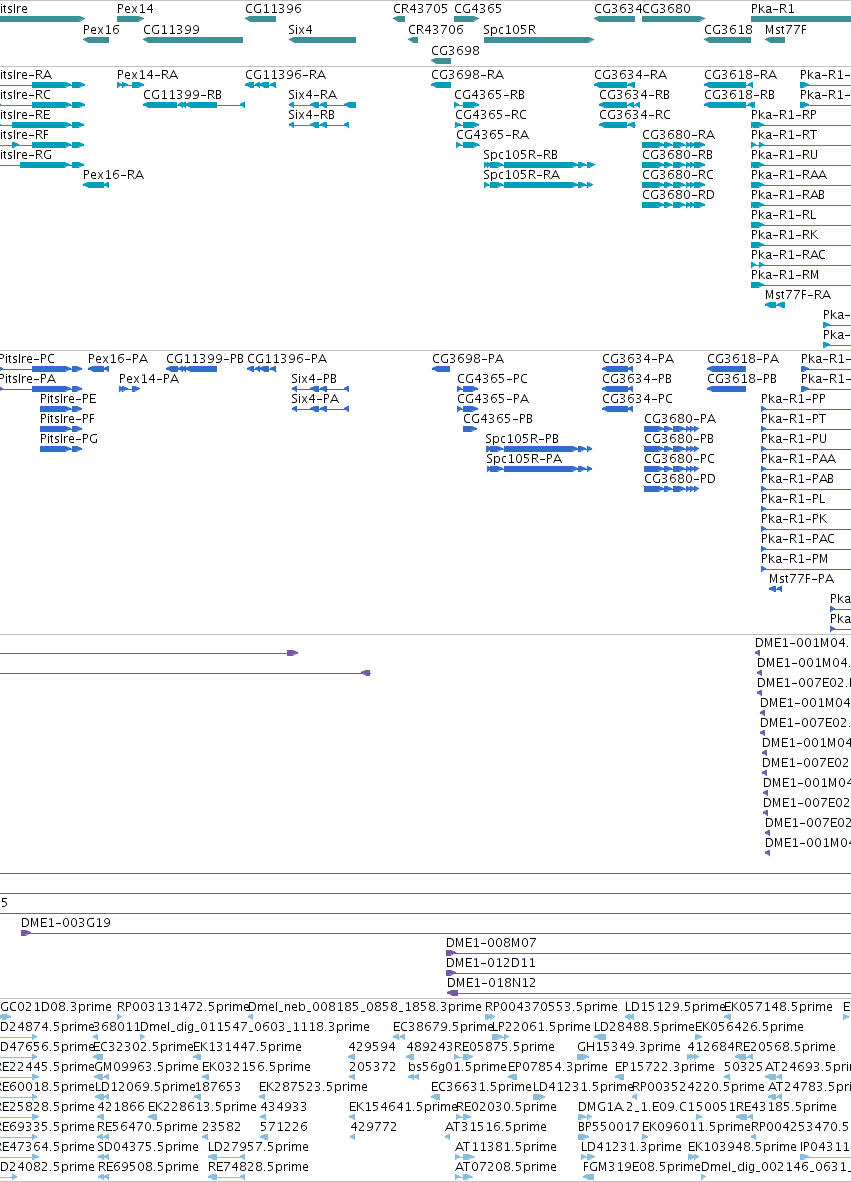Click the Pitslre-PG protein feature
This screenshot has height=1182, width=851.
coord(60,449)
